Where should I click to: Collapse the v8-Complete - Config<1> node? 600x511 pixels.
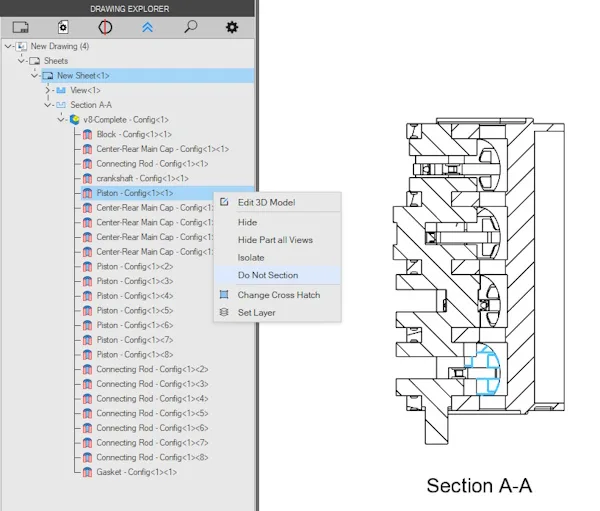click(61, 120)
